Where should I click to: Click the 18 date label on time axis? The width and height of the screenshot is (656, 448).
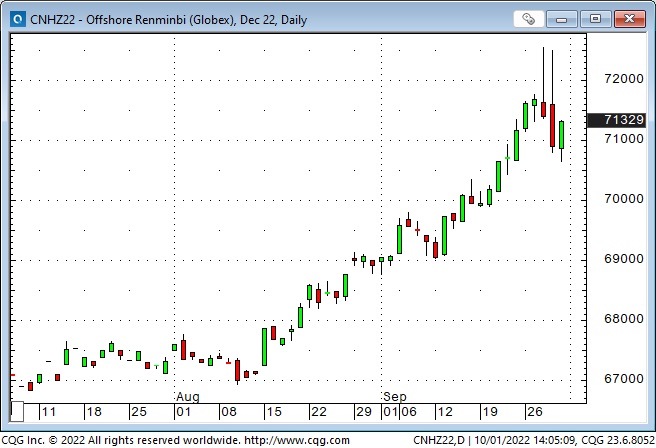94,412
